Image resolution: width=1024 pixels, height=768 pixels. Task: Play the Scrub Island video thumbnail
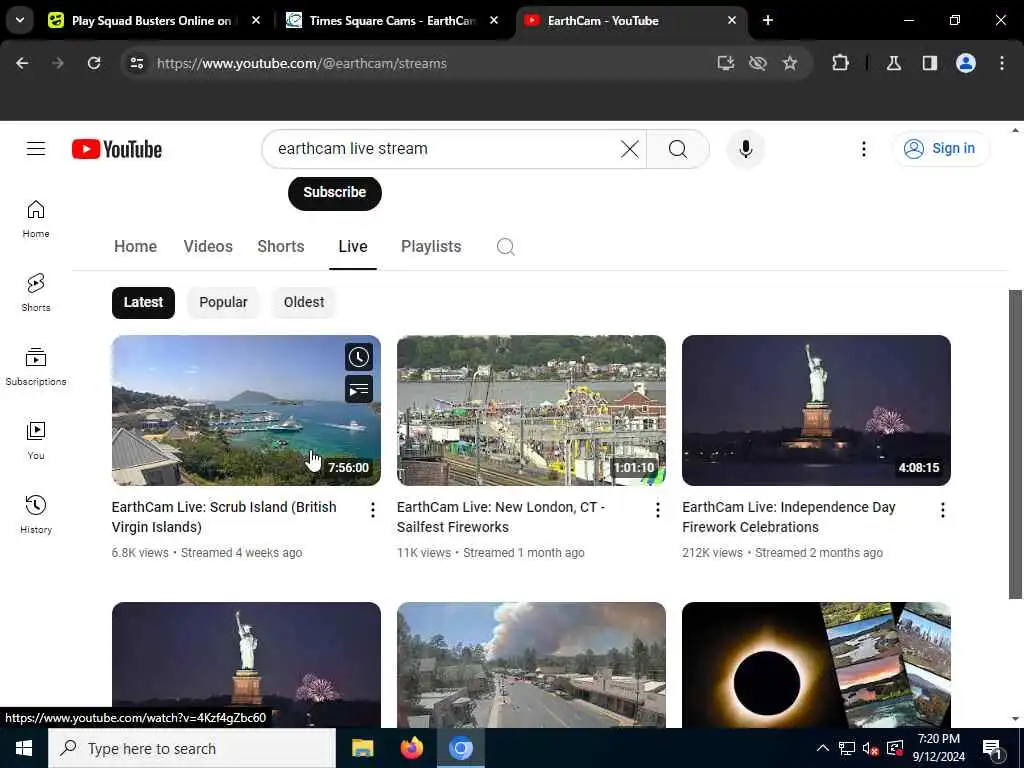(x=246, y=410)
